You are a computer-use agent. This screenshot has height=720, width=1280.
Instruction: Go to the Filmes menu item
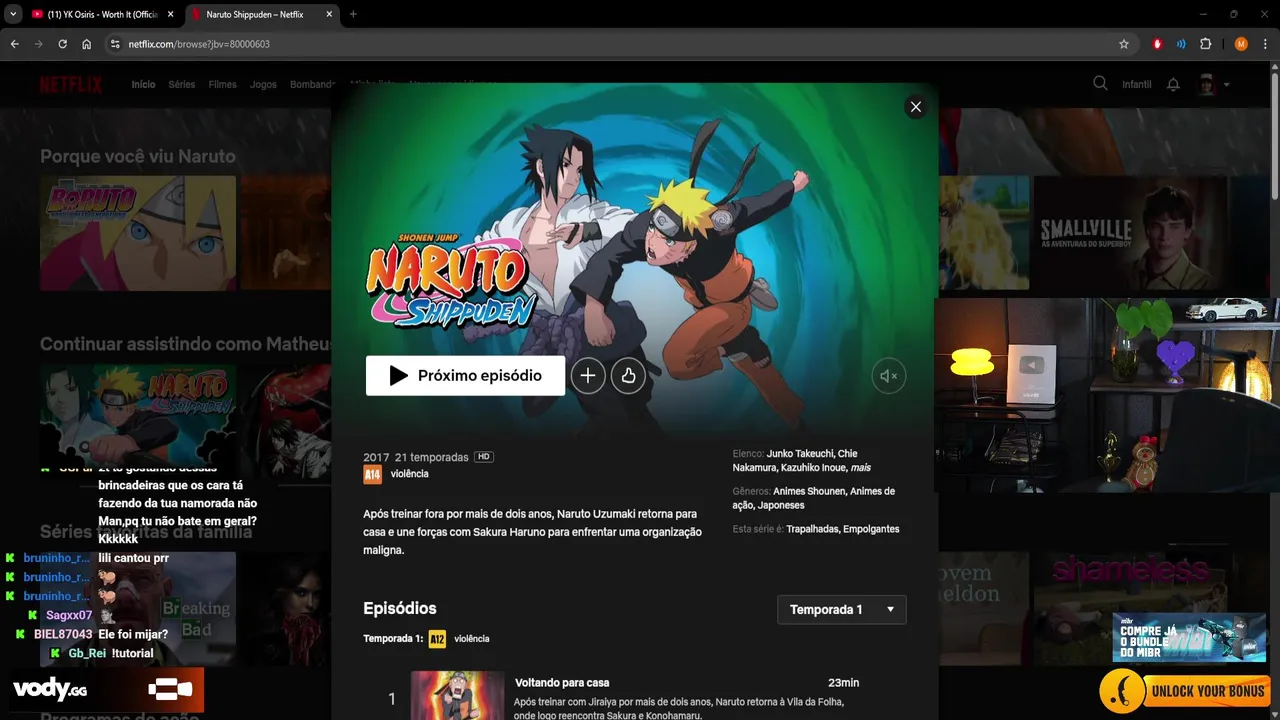[x=223, y=85]
